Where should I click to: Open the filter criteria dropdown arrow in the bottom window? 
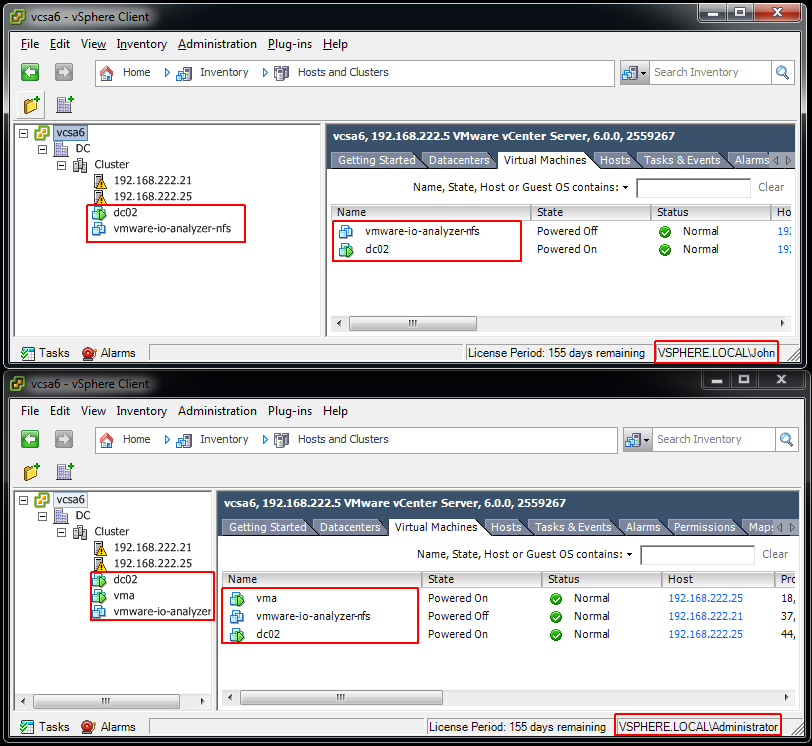(630, 554)
